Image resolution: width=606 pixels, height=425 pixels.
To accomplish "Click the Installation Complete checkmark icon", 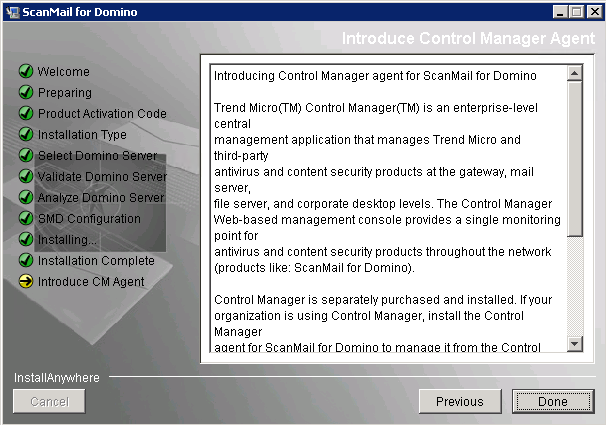I will point(26,261).
